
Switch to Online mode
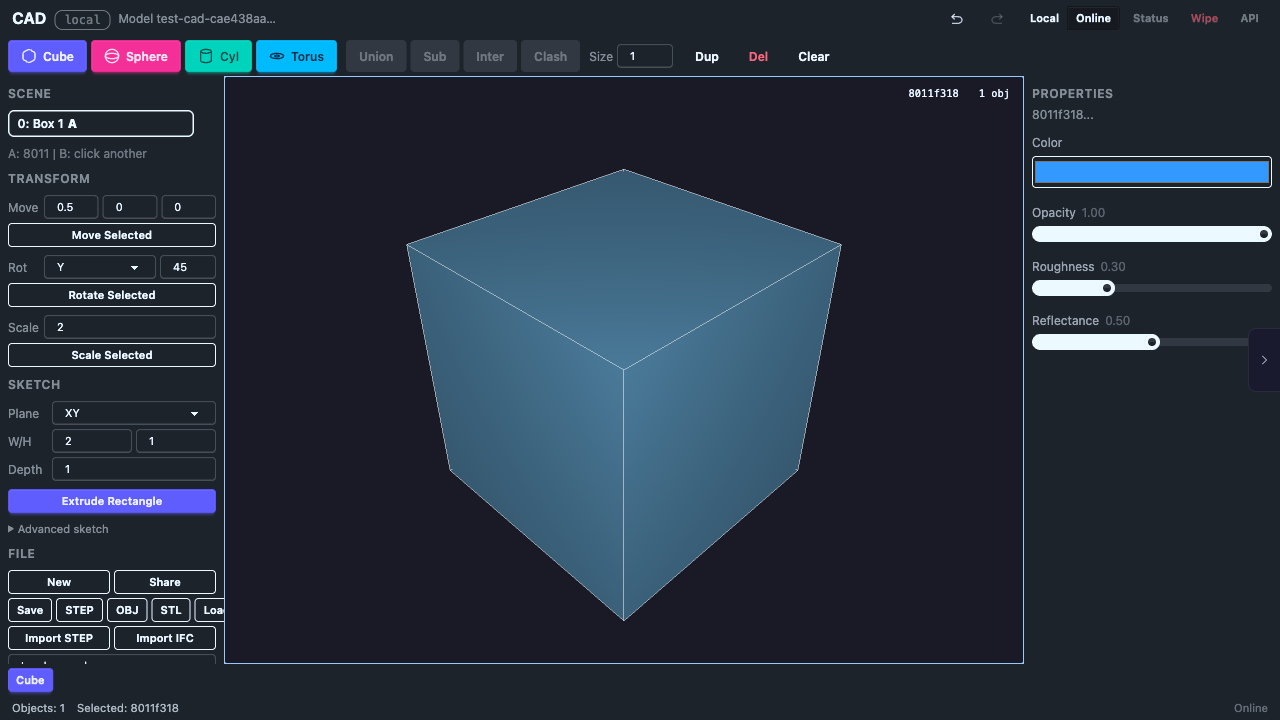(x=1092, y=18)
